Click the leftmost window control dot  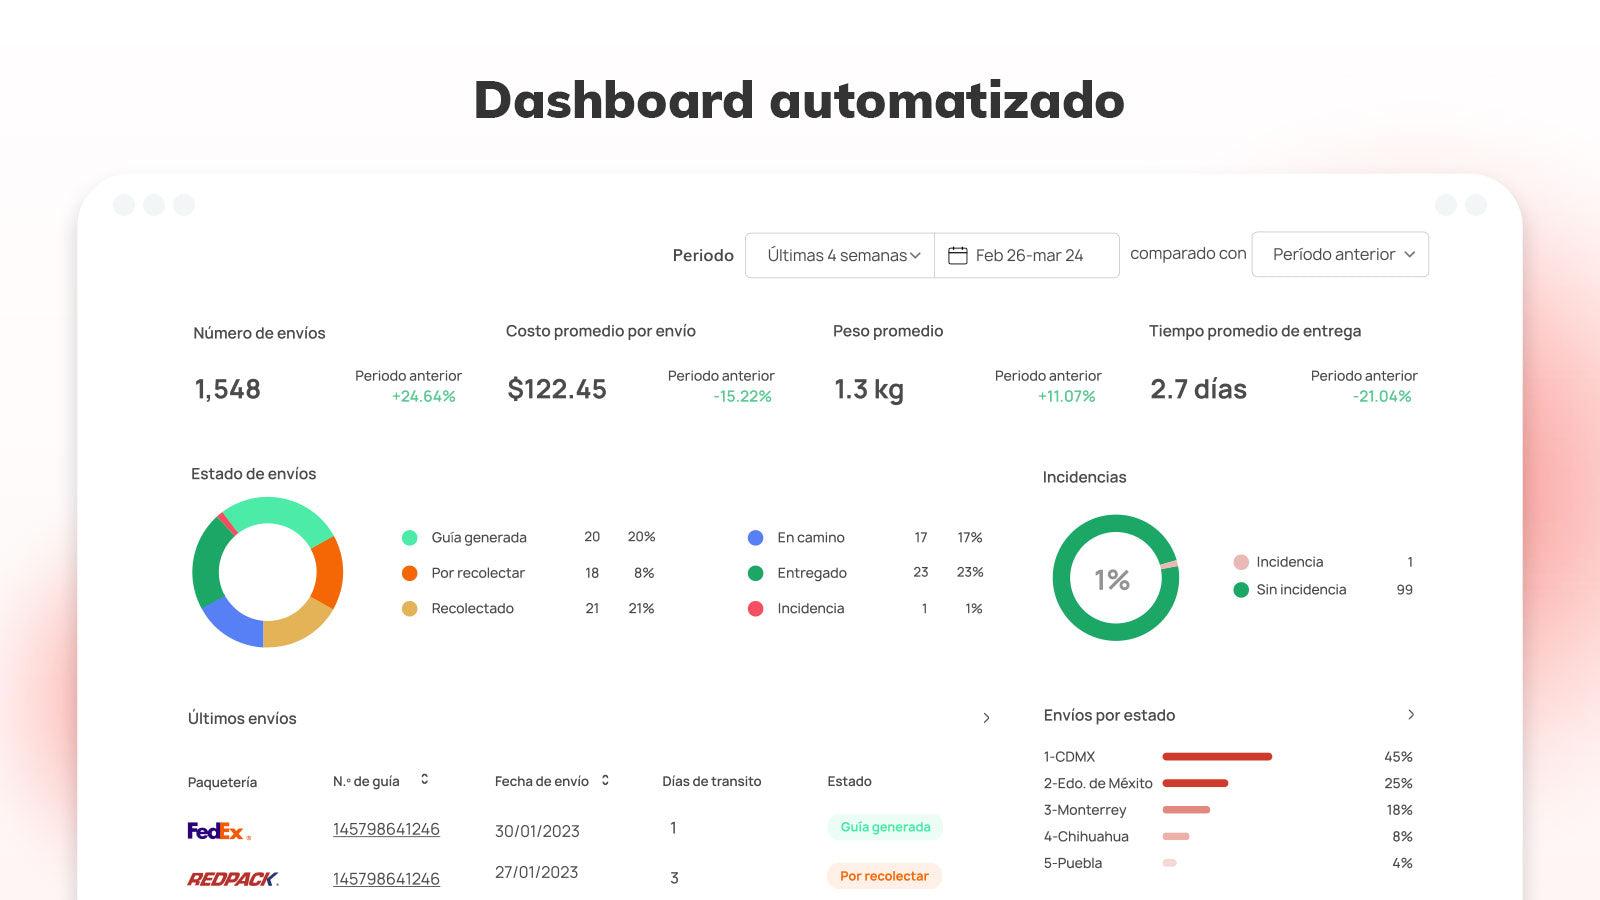point(124,202)
